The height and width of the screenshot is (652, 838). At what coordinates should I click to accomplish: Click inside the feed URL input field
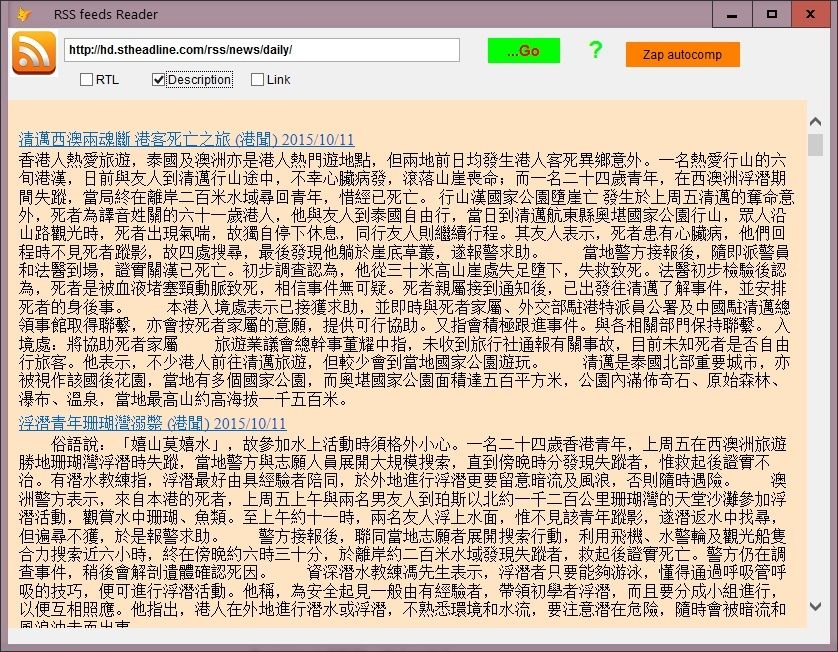pyautogui.click(x=260, y=49)
